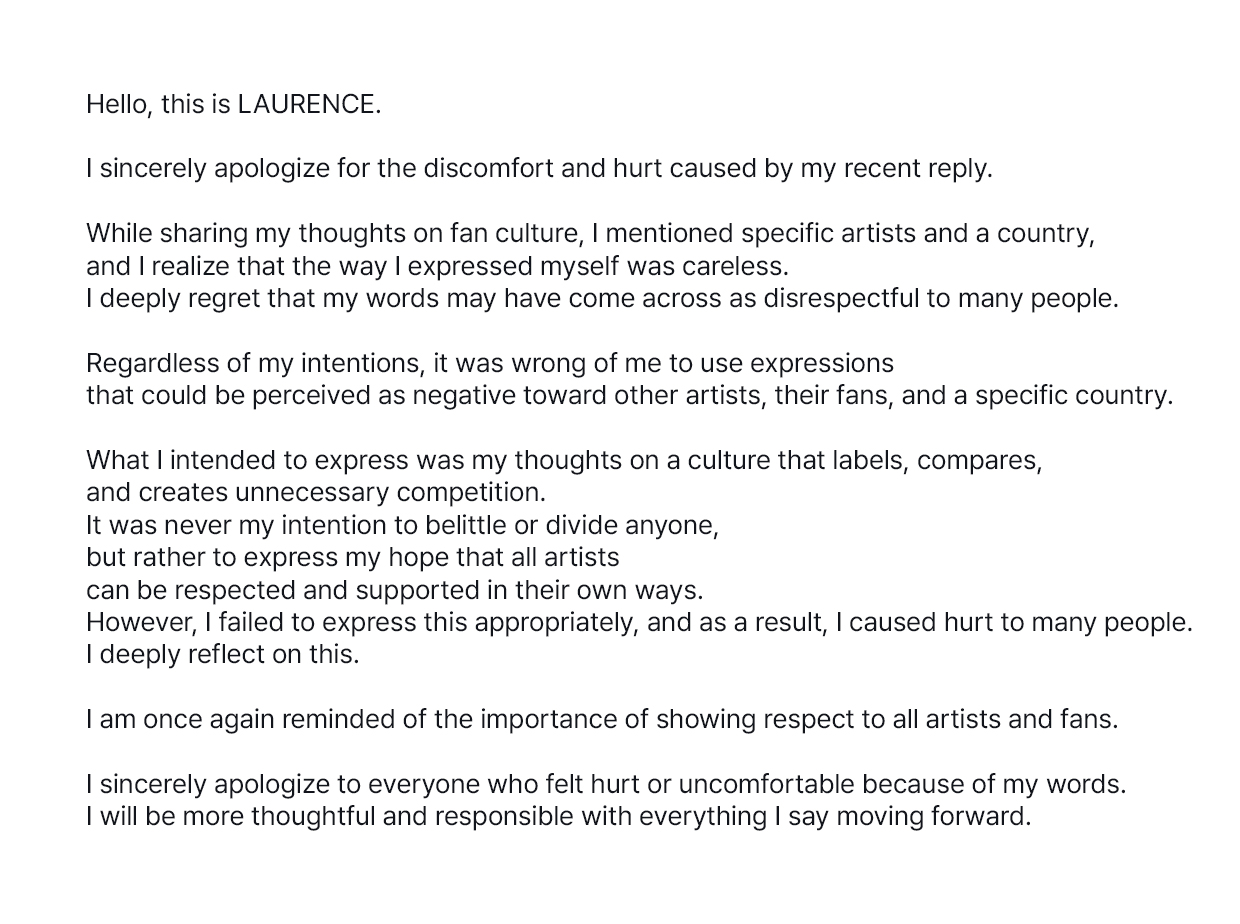Click the line starting 'However, I failed'
1240x924 pixels.
(x=639, y=622)
